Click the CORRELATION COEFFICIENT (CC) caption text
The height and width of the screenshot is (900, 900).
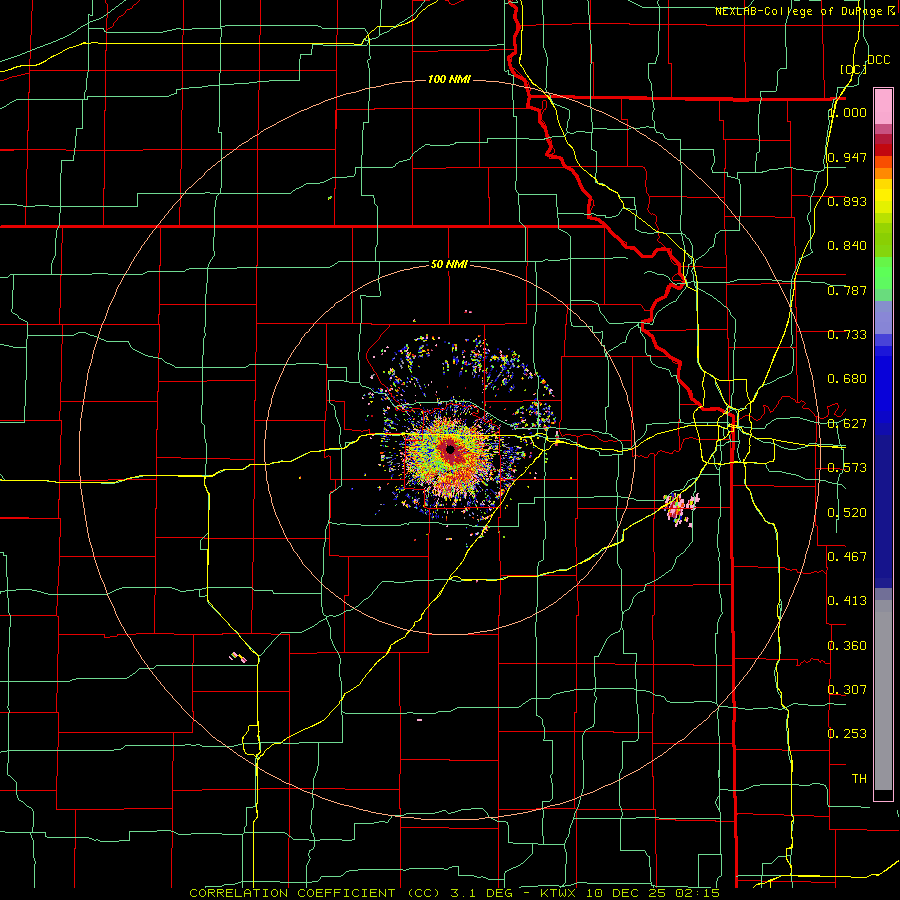tap(315, 893)
